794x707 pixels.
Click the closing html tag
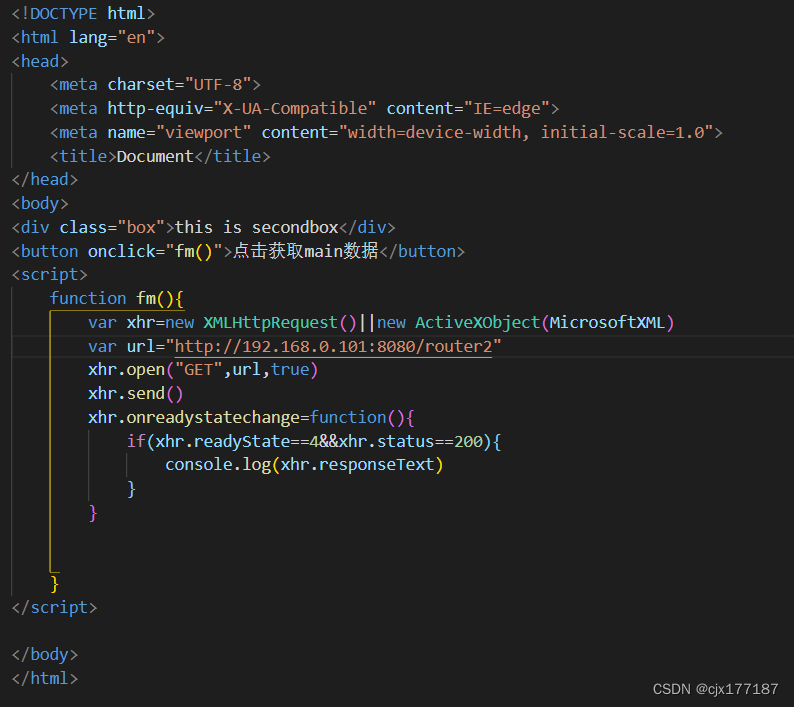coord(45,678)
